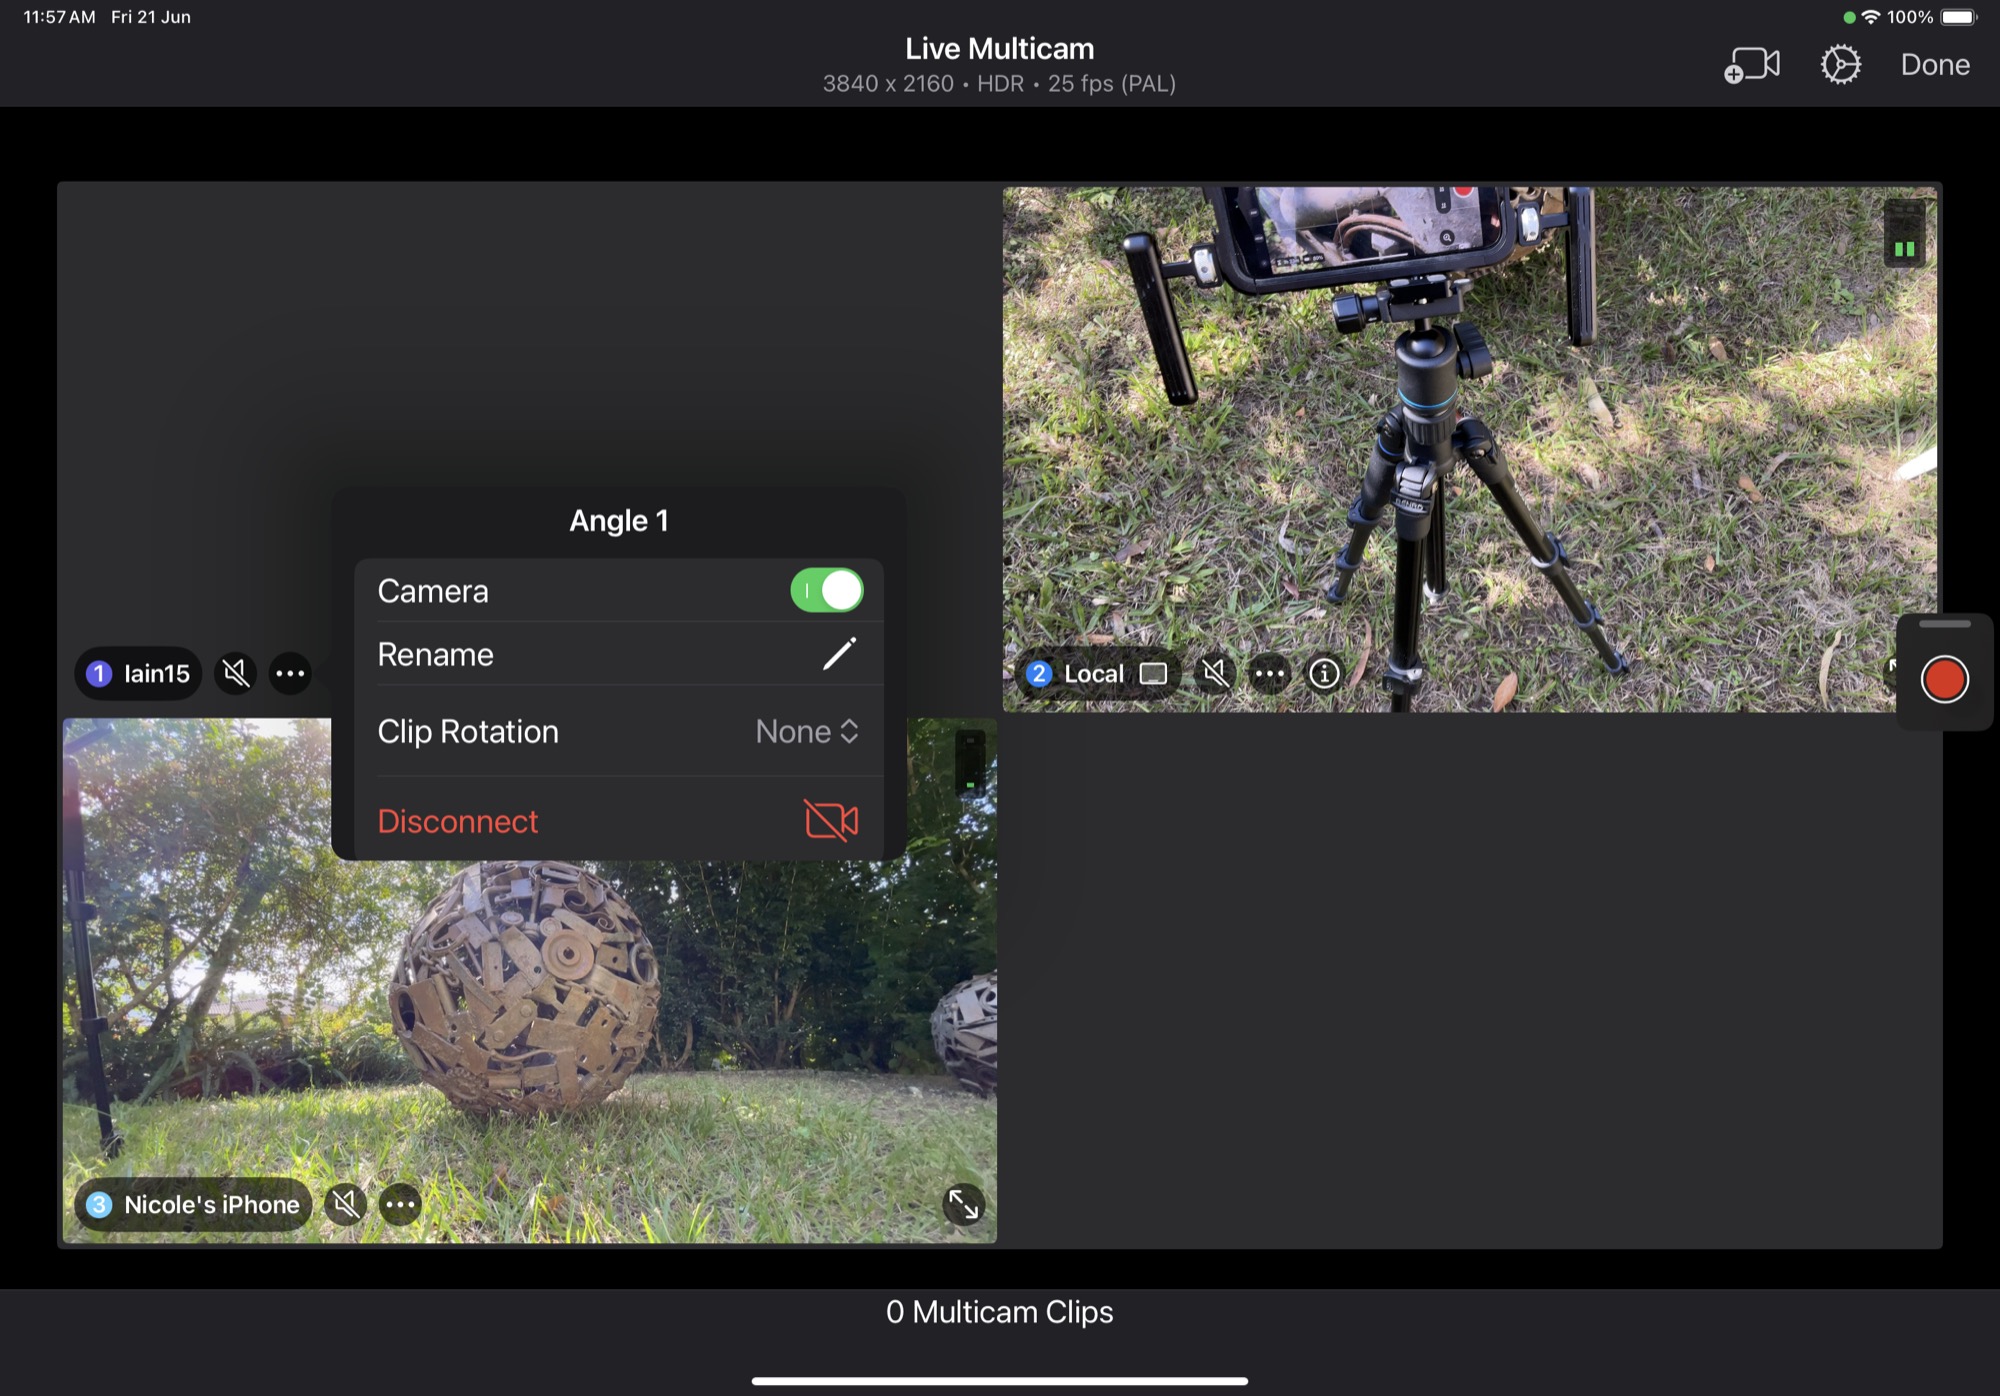Tap the Done button

(1935, 65)
